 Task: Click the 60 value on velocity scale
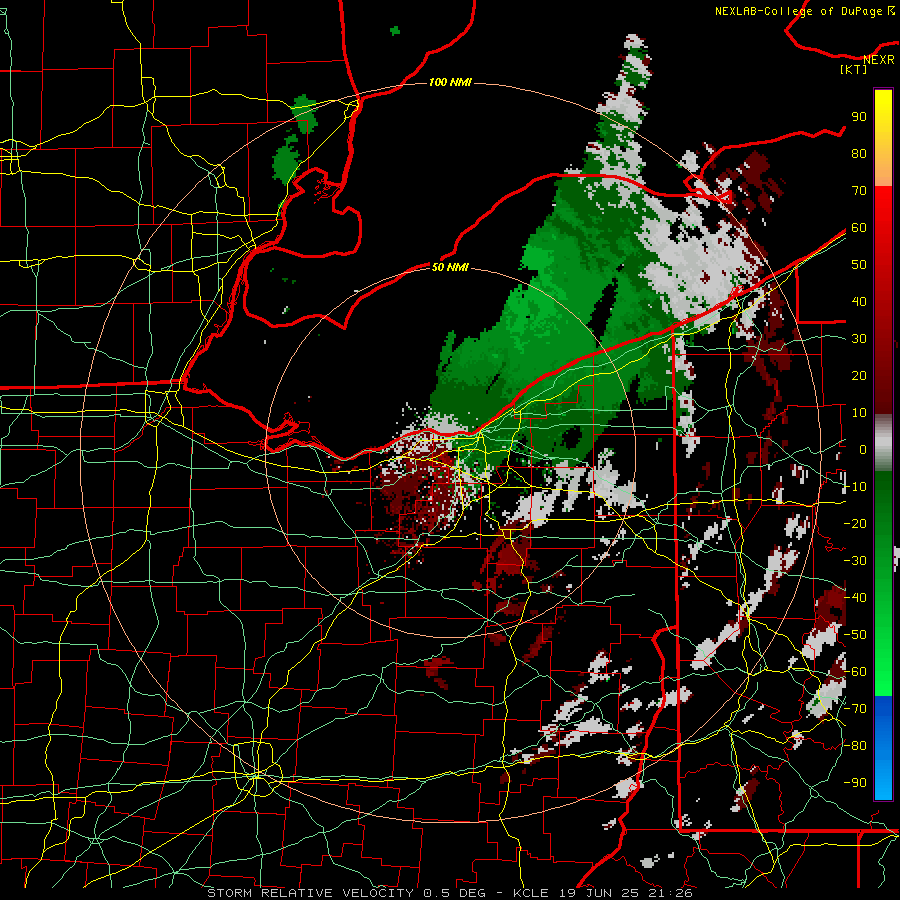[859, 228]
